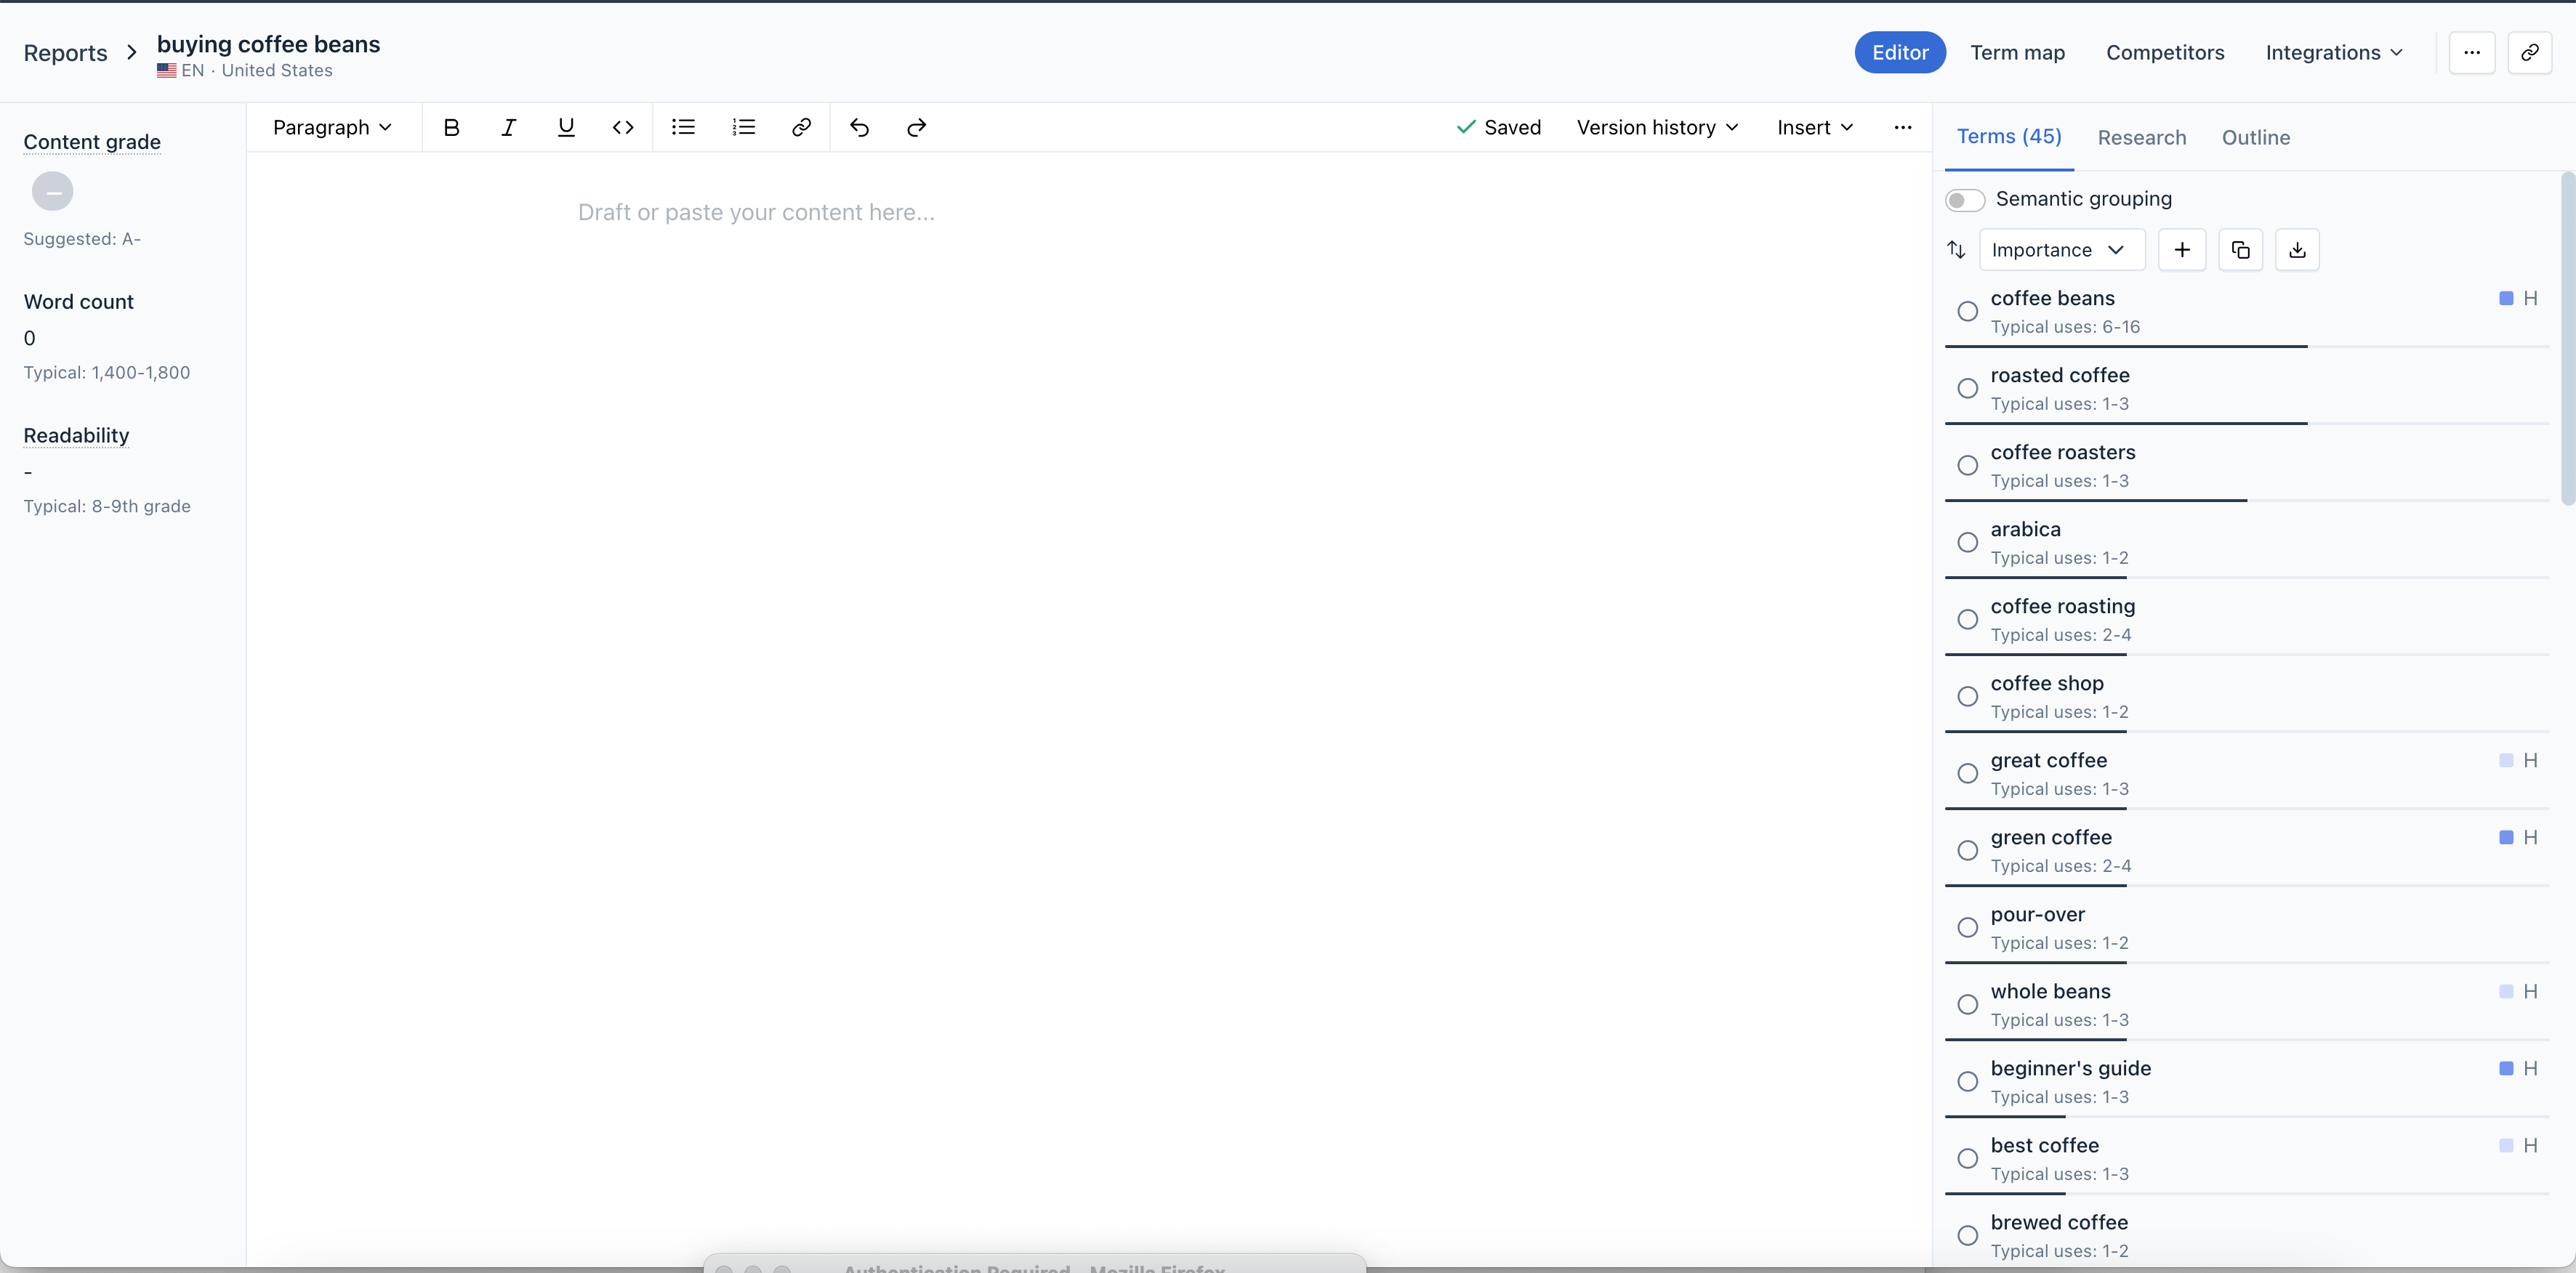The height and width of the screenshot is (1273, 2576).
Task: Open the Term map view
Action: [2017, 52]
